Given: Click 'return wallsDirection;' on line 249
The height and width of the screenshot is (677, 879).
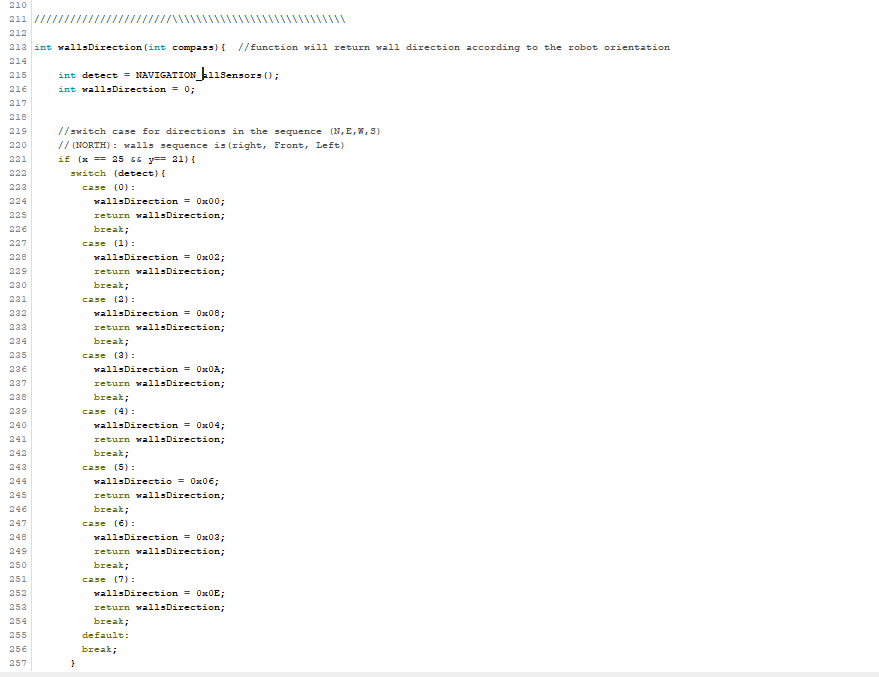Looking at the screenshot, I should pos(159,552).
